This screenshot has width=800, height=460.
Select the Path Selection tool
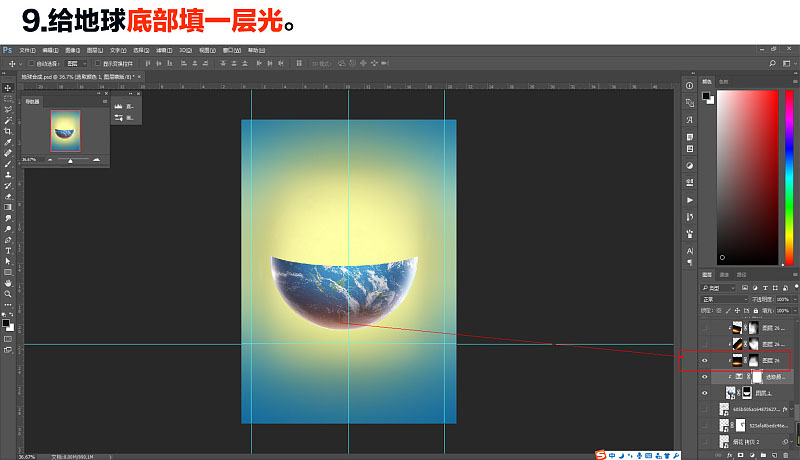(x=8, y=261)
